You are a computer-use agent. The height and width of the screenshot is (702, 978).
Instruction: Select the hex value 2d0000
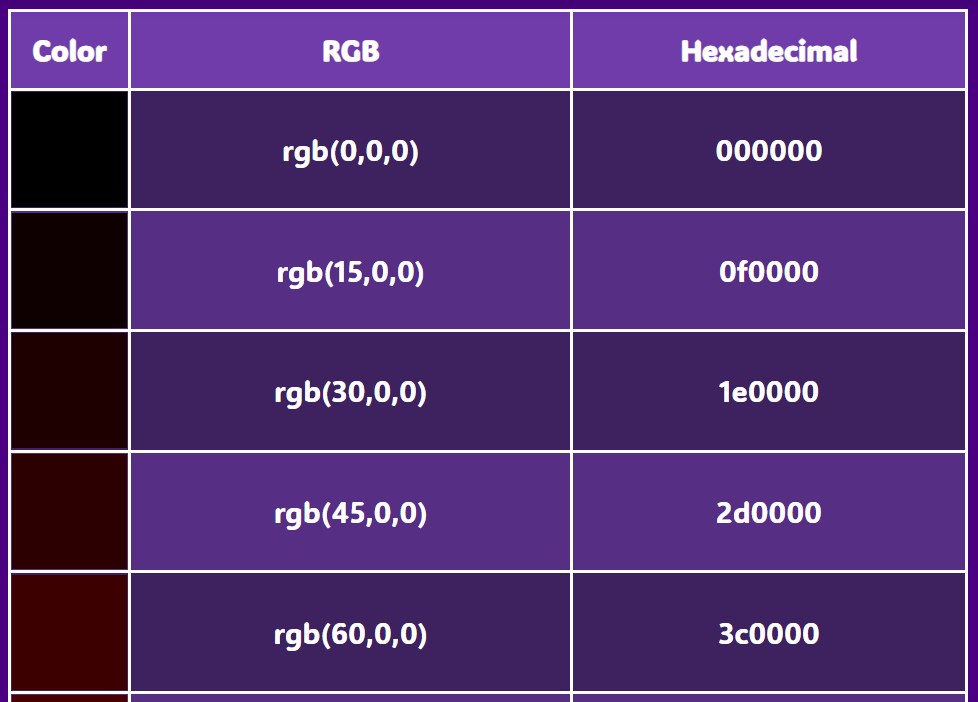click(x=769, y=513)
